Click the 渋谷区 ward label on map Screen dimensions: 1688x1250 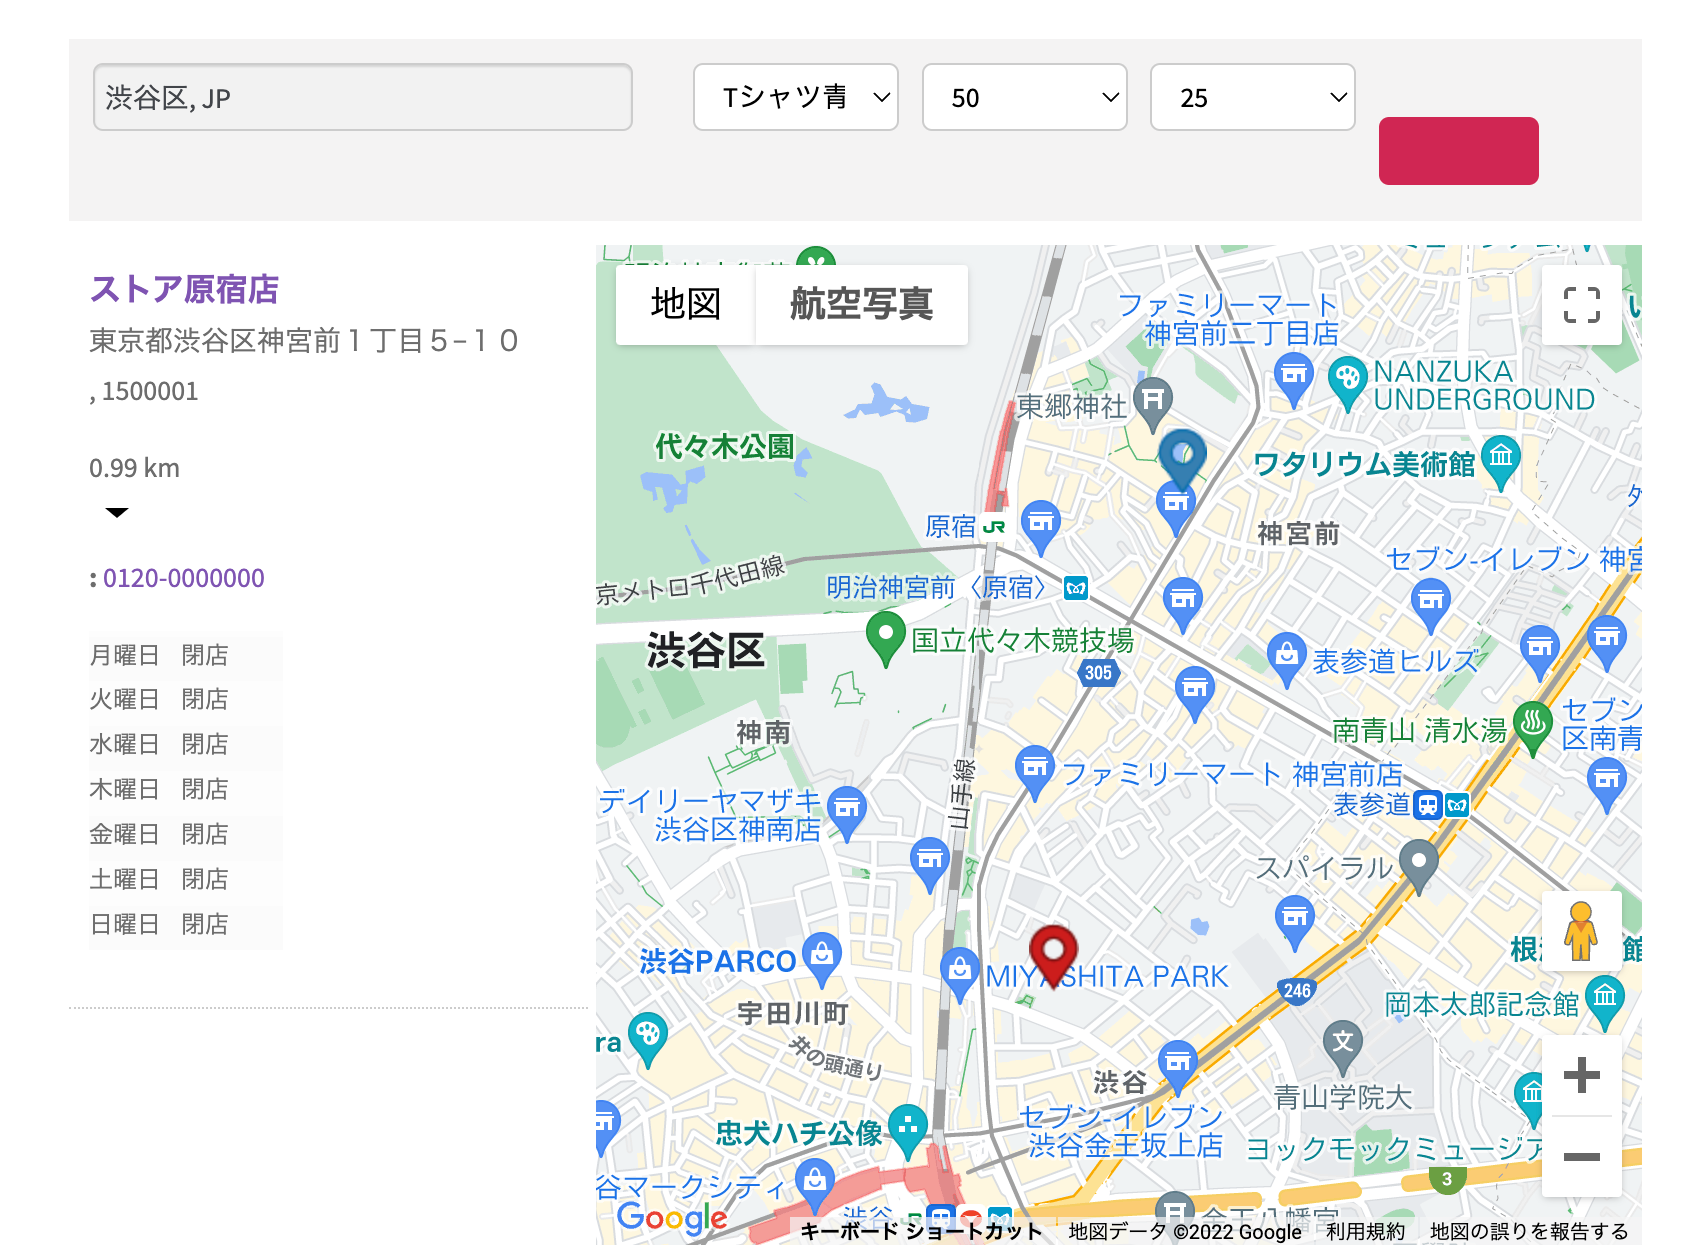(x=706, y=651)
